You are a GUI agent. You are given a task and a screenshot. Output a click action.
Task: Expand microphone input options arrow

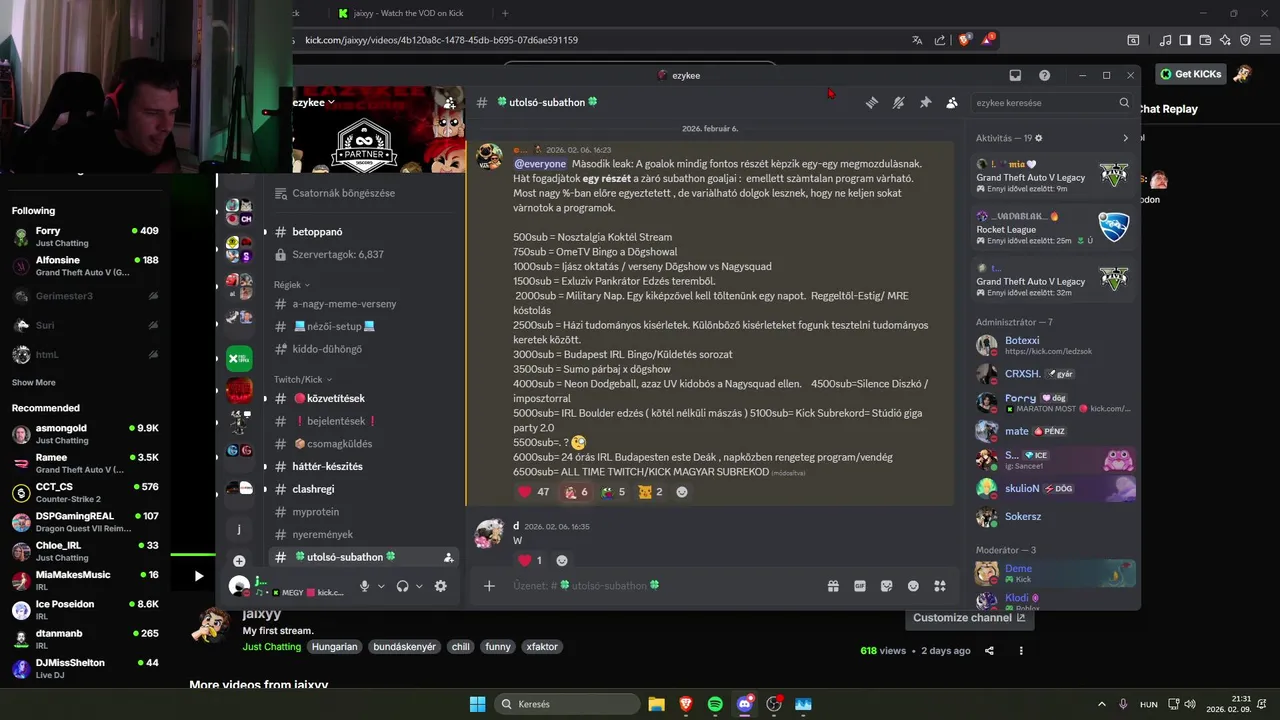pyautogui.click(x=381, y=586)
